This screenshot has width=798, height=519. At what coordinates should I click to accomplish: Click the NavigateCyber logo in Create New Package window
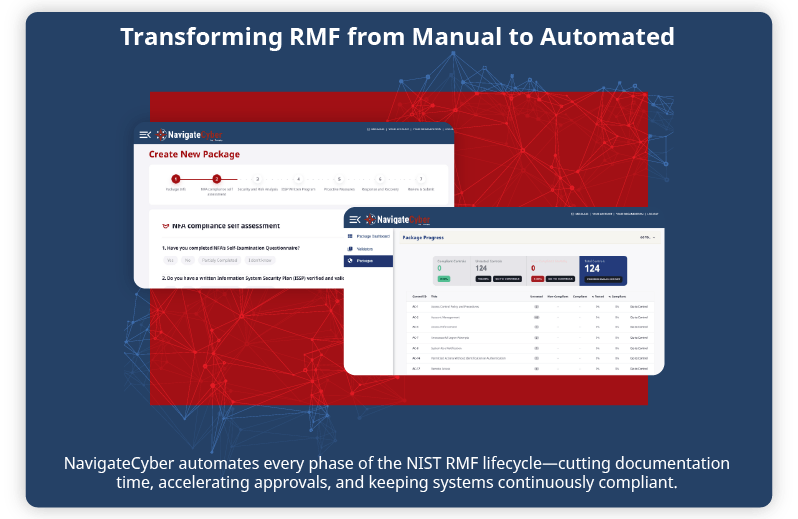click(x=189, y=135)
